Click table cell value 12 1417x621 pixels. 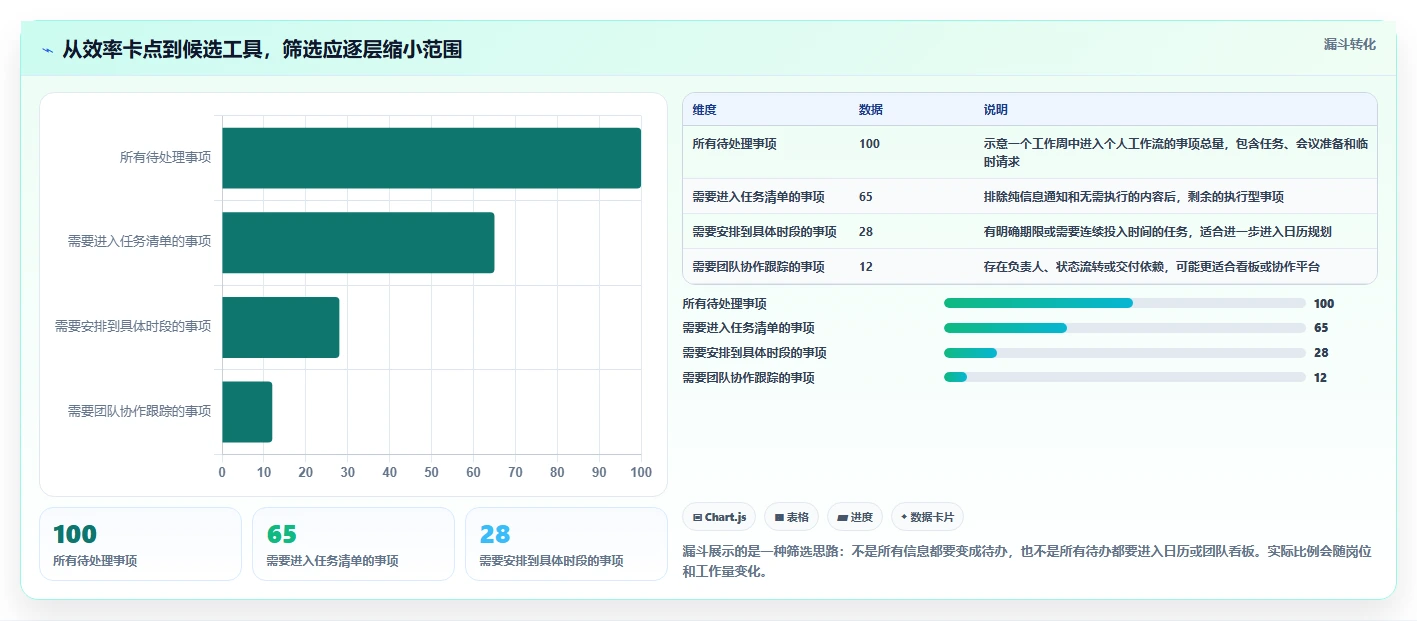tap(866, 267)
